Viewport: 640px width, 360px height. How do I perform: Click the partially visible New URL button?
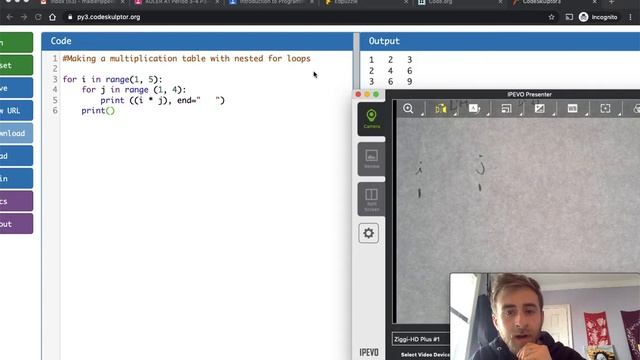point(16,111)
